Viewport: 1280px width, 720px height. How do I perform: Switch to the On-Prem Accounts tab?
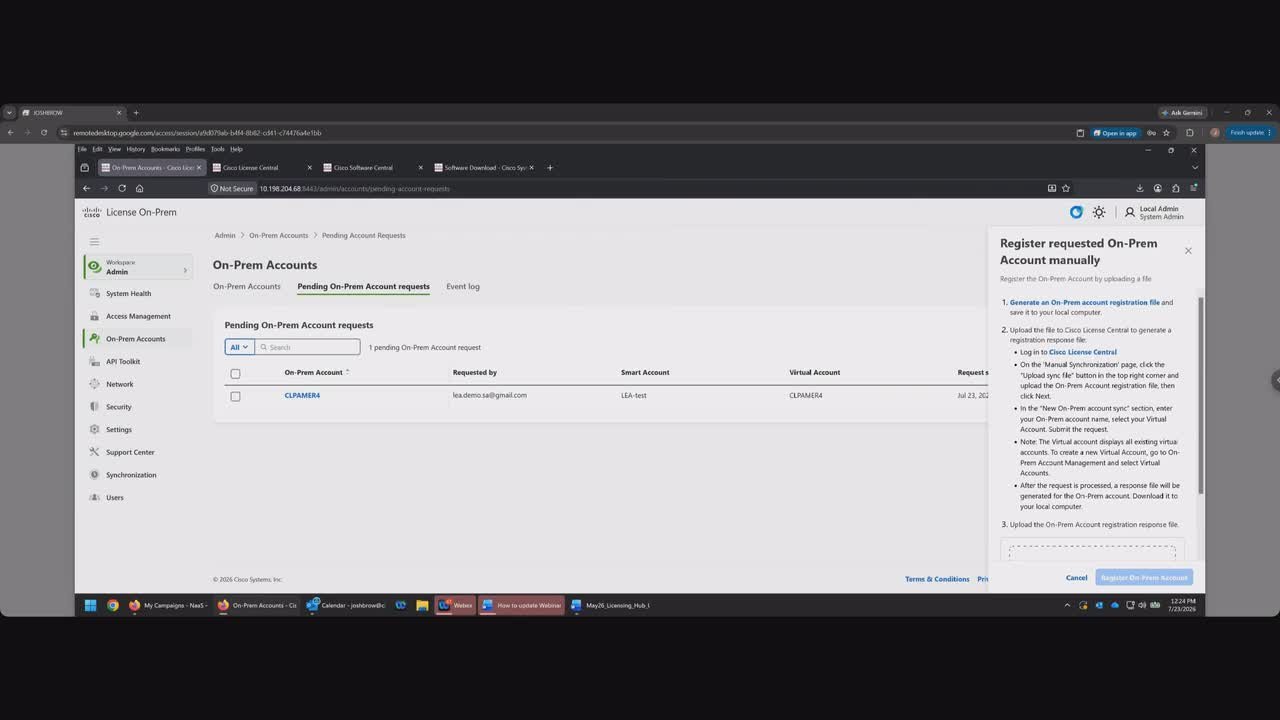tap(247, 287)
